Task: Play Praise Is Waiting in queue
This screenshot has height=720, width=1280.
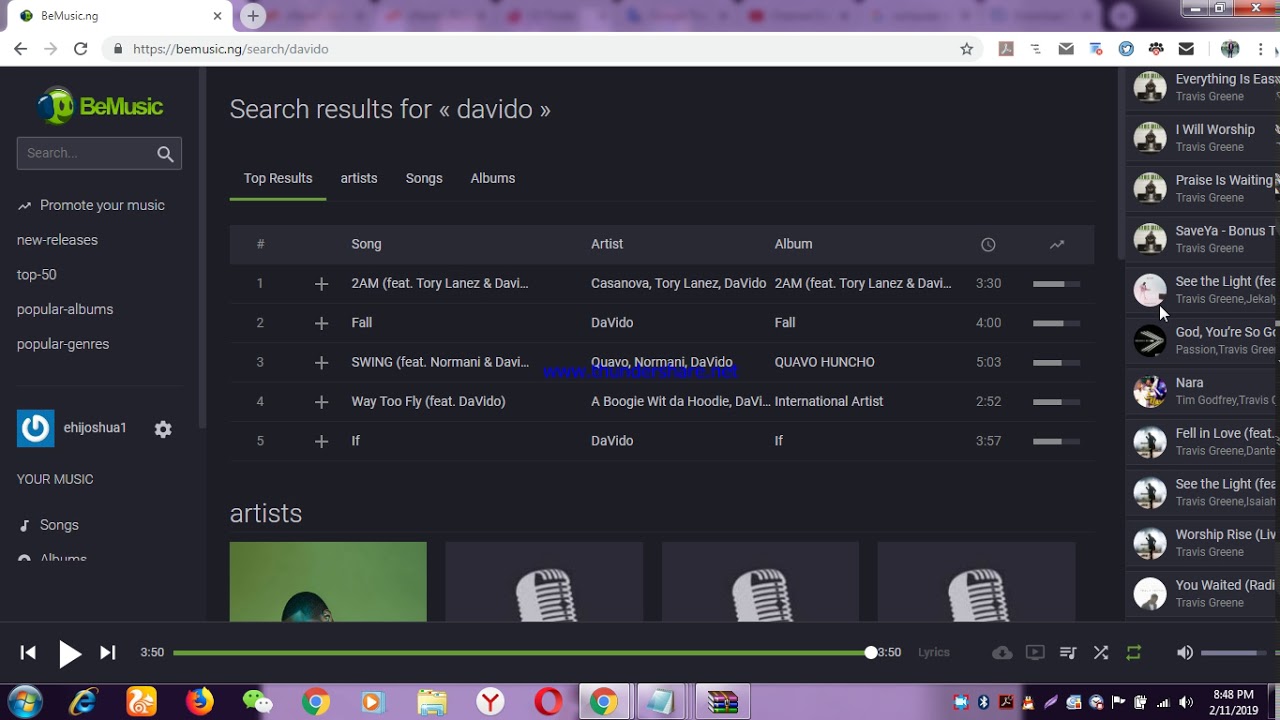Action: pyautogui.click(x=1203, y=188)
